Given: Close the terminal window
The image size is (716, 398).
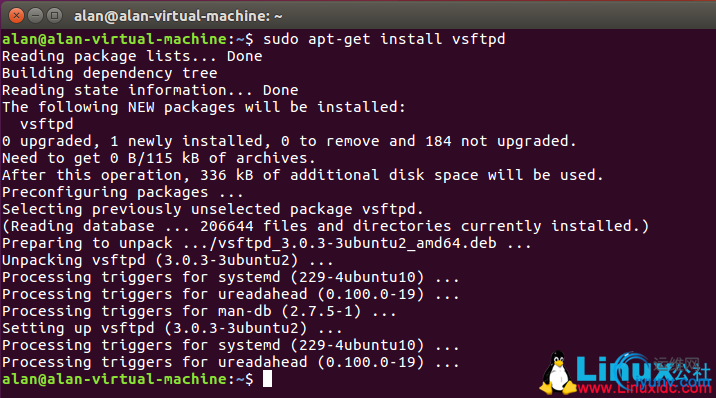Looking at the screenshot, I should 16,16.
